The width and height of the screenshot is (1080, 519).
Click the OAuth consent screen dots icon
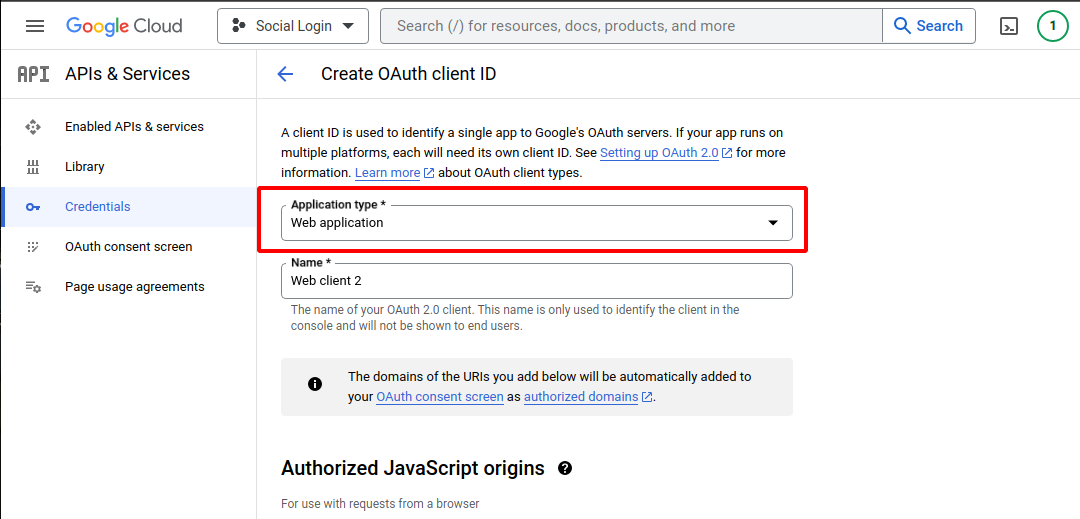tap(33, 246)
